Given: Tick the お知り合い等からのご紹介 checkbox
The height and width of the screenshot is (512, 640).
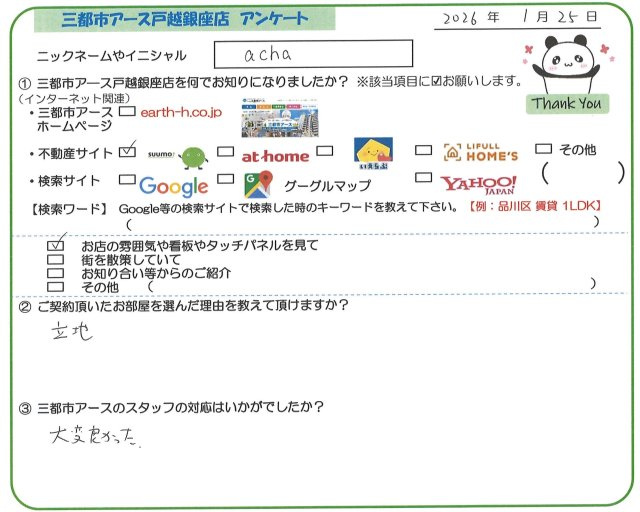Looking at the screenshot, I should pyautogui.click(x=56, y=272).
